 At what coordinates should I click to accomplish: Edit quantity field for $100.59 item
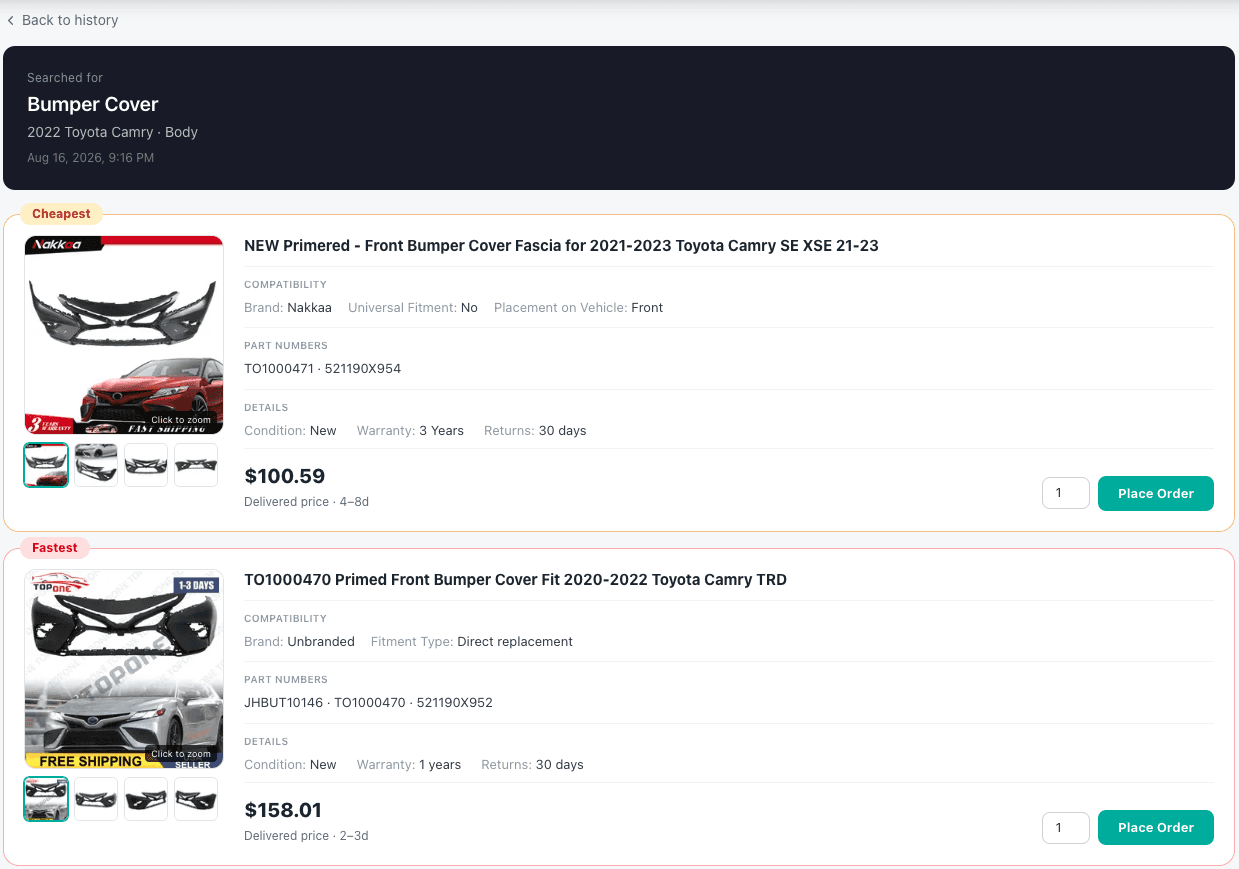1065,493
